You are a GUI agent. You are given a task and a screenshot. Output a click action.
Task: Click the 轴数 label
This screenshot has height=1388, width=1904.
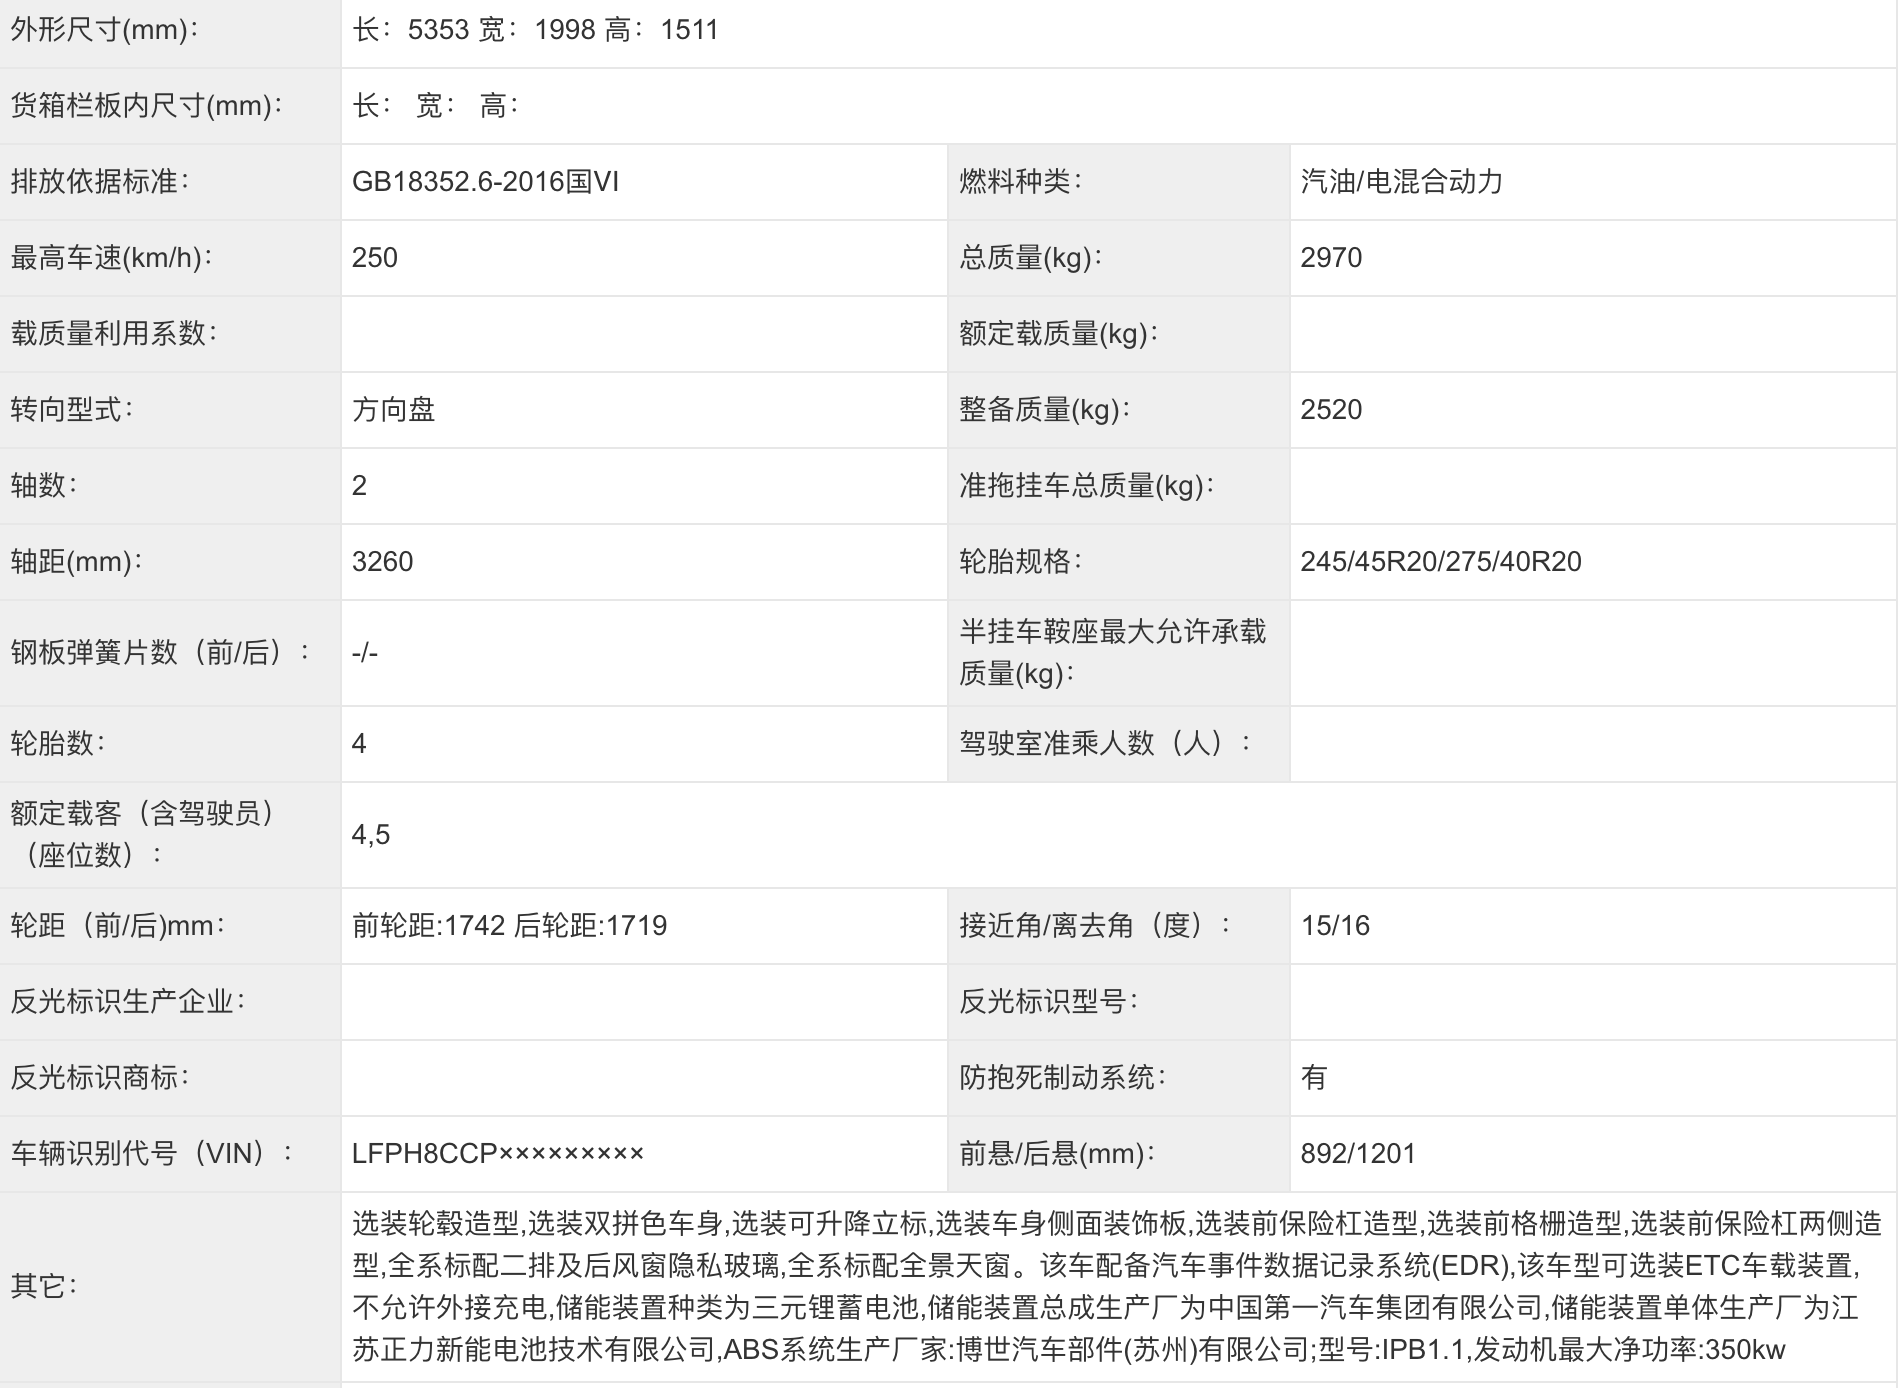pos(43,486)
